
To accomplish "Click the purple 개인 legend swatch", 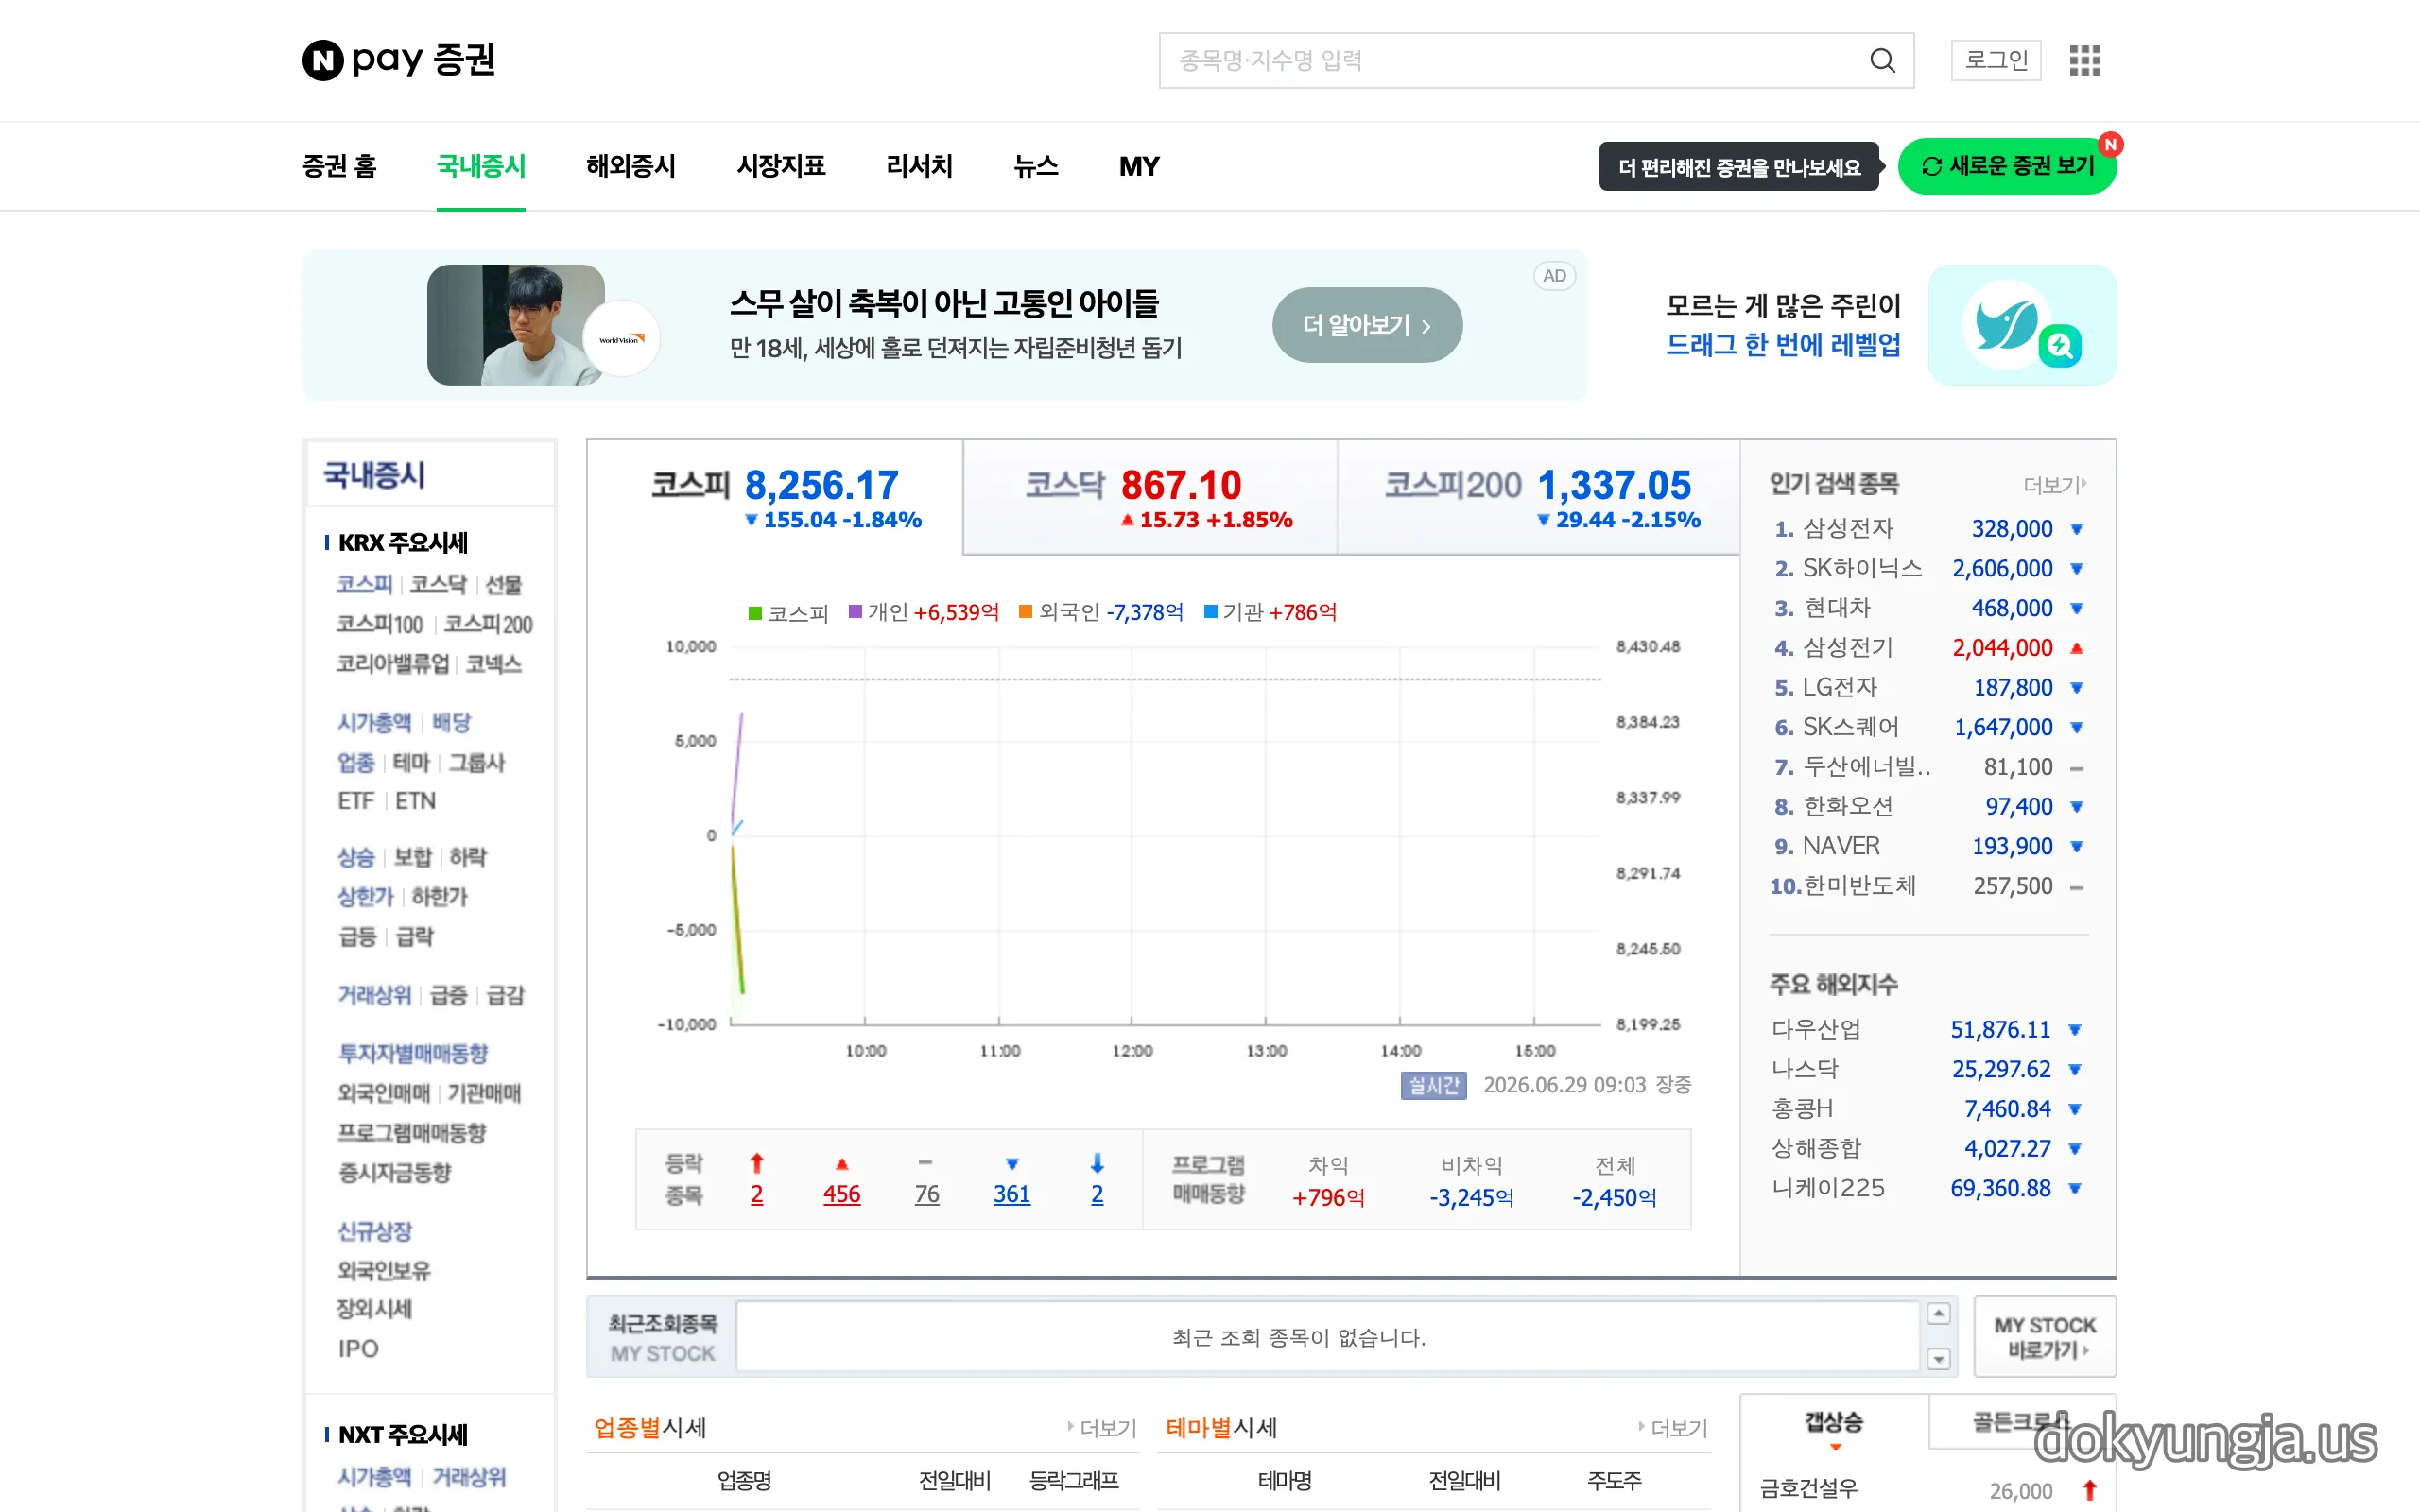I will [x=856, y=612].
